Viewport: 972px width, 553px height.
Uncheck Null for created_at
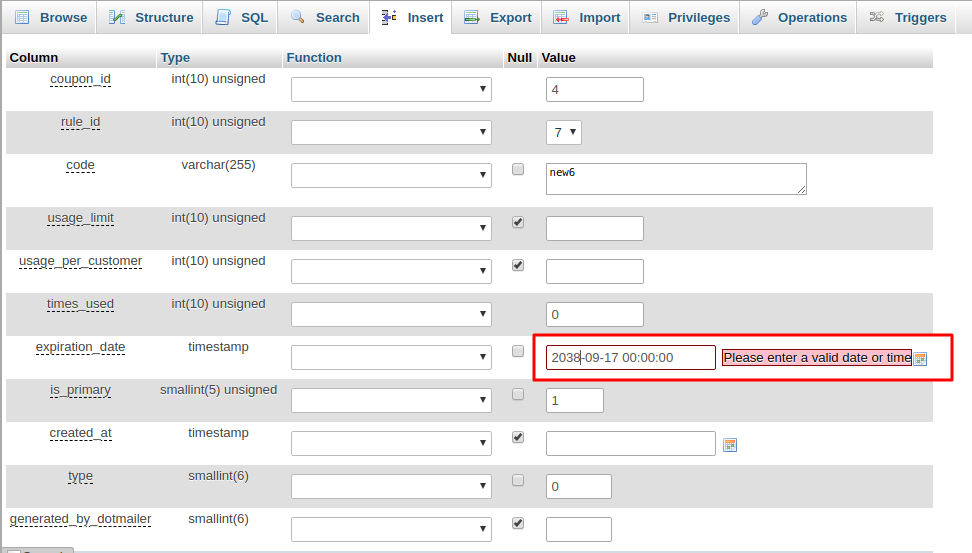tap(518, 437)
